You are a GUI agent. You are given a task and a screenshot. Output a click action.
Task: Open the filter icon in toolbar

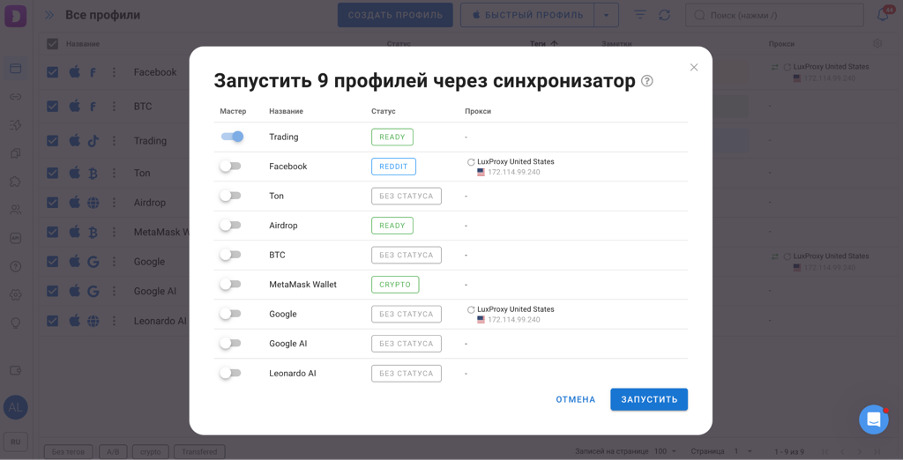(640, 15)
